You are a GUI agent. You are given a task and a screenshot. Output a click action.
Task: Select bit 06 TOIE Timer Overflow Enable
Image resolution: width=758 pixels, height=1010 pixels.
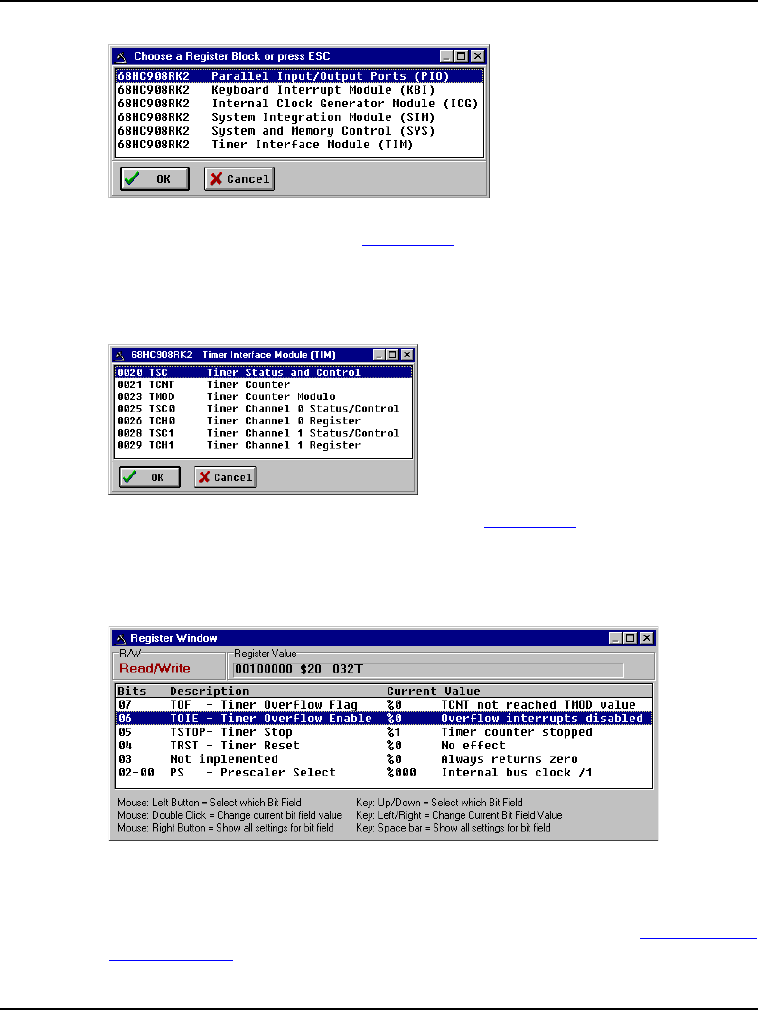pos(384,718)
